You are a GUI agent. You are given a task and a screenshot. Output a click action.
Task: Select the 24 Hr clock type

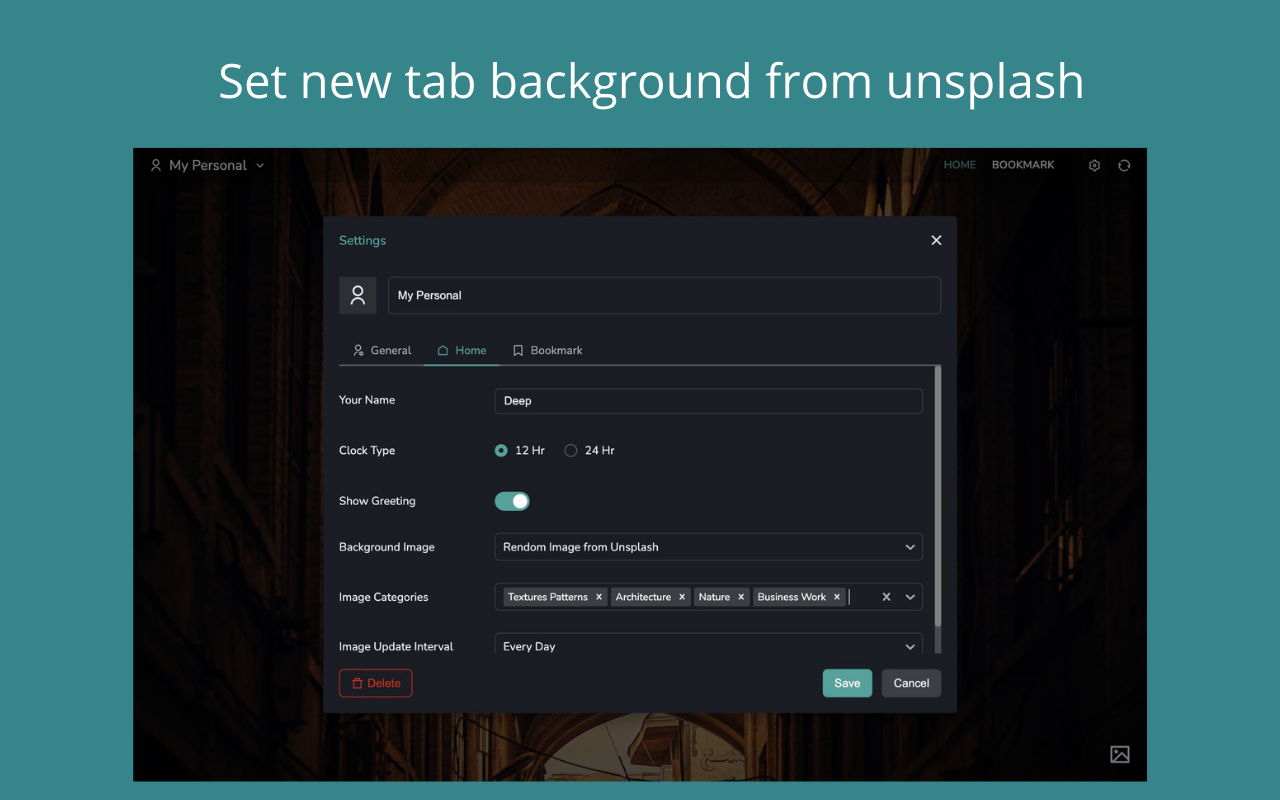570,450
